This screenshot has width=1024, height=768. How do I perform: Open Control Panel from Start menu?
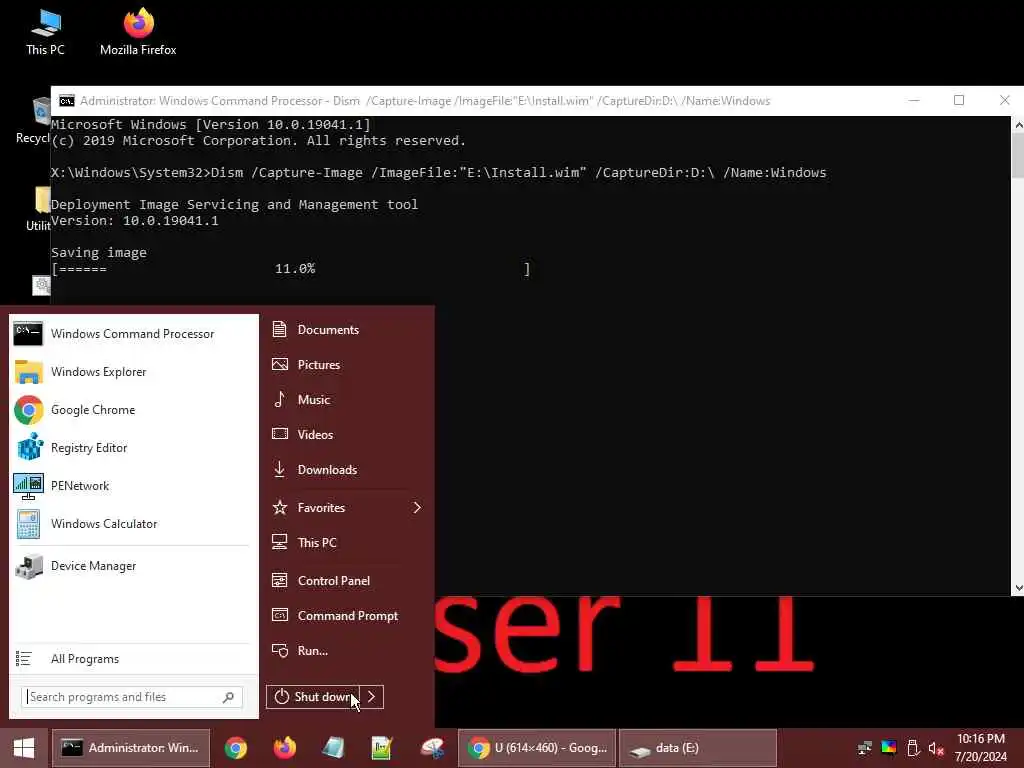pos(347,581)
